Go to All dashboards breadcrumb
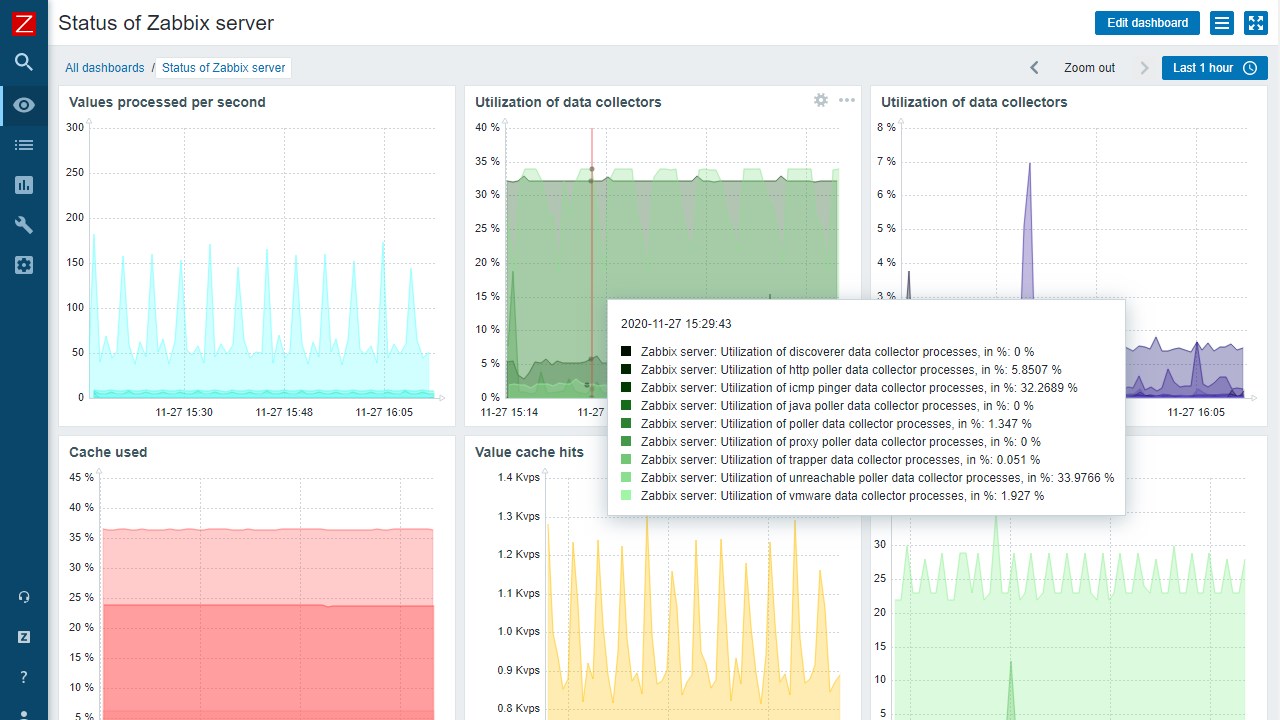This screenshot has height=720, width=1280. coord(105,68)
